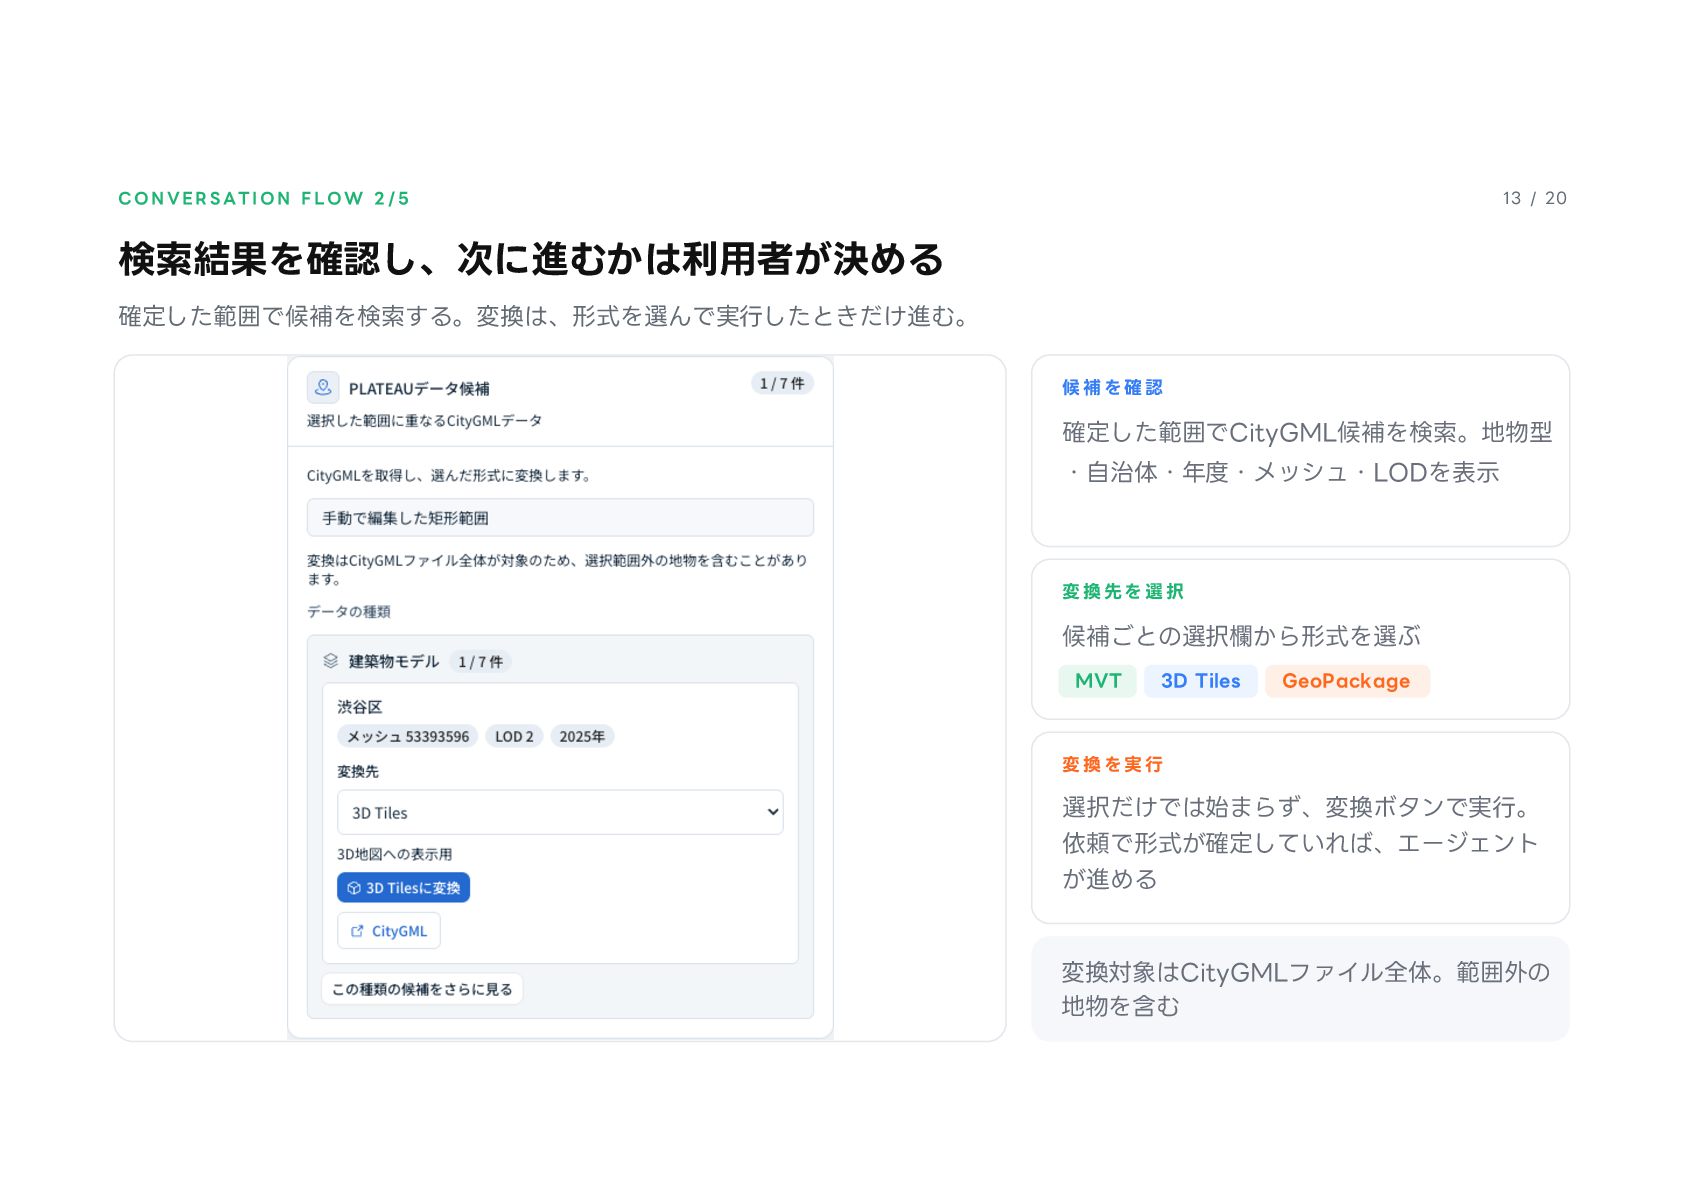The width and height of the screenshot is (1684, 1190).
Task: Click the 変換を実行 card heading
Action: tap(1112, 765)
